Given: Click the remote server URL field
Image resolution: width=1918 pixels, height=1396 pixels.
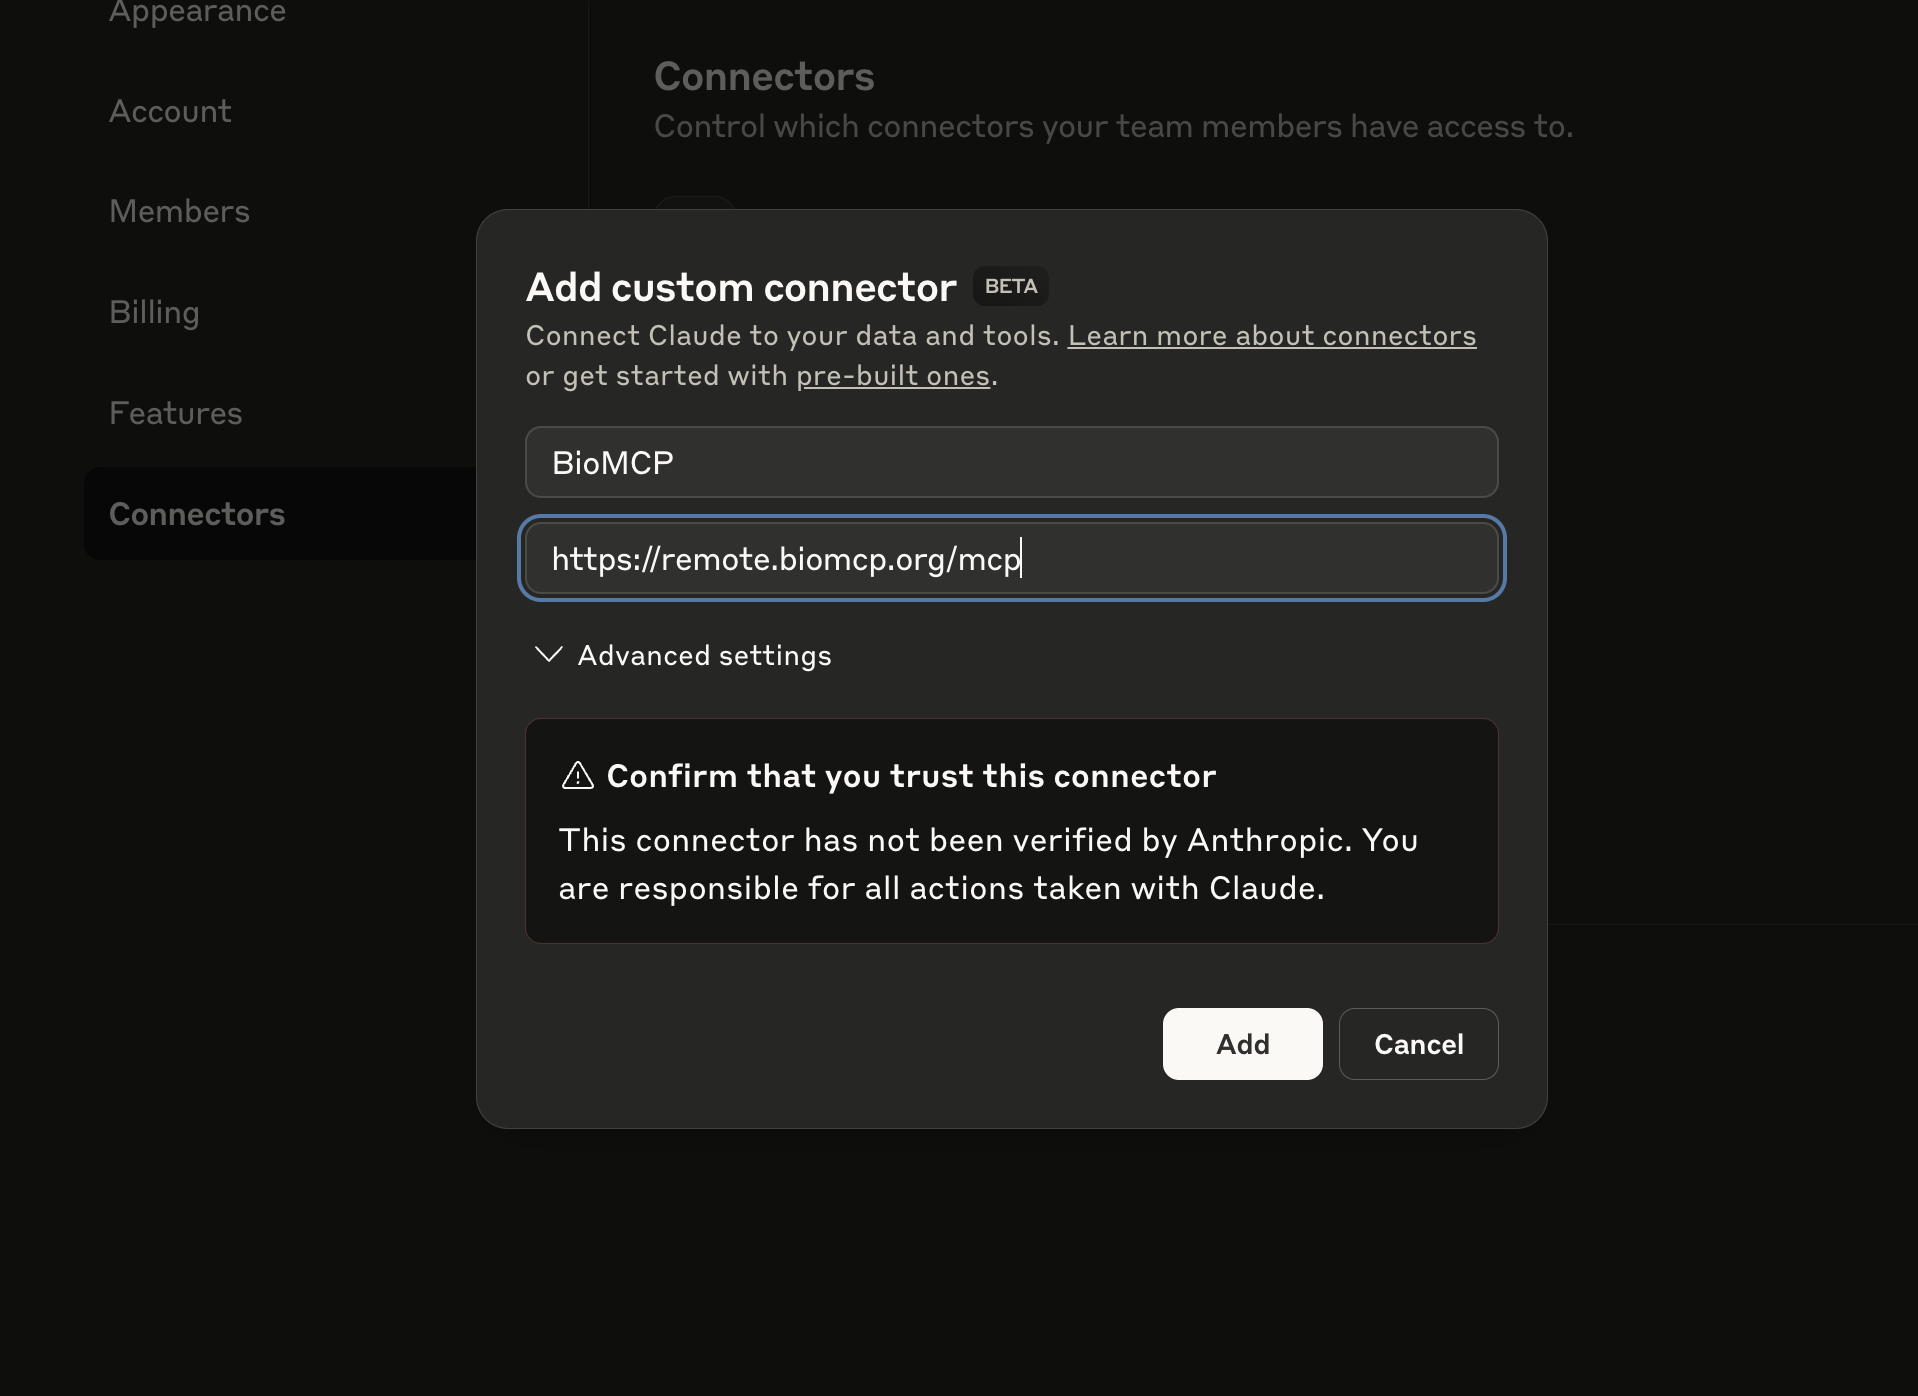Looking at the screenshot, I should pyautogui.click(x=1012, y=558).
